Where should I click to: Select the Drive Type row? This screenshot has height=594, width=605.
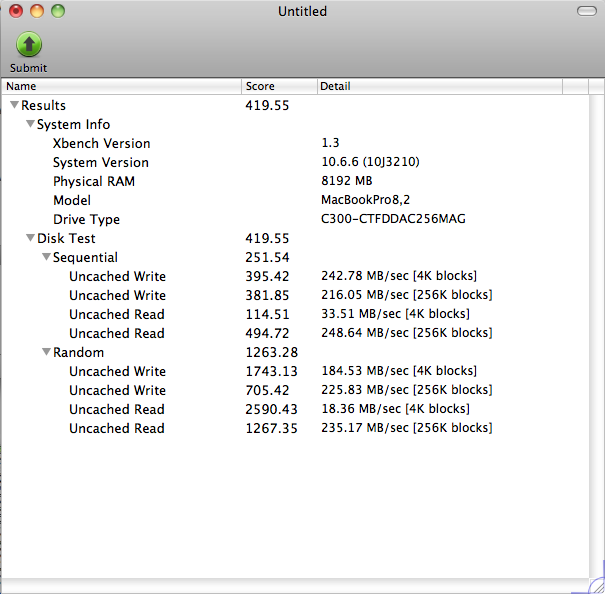pos(296,219)
